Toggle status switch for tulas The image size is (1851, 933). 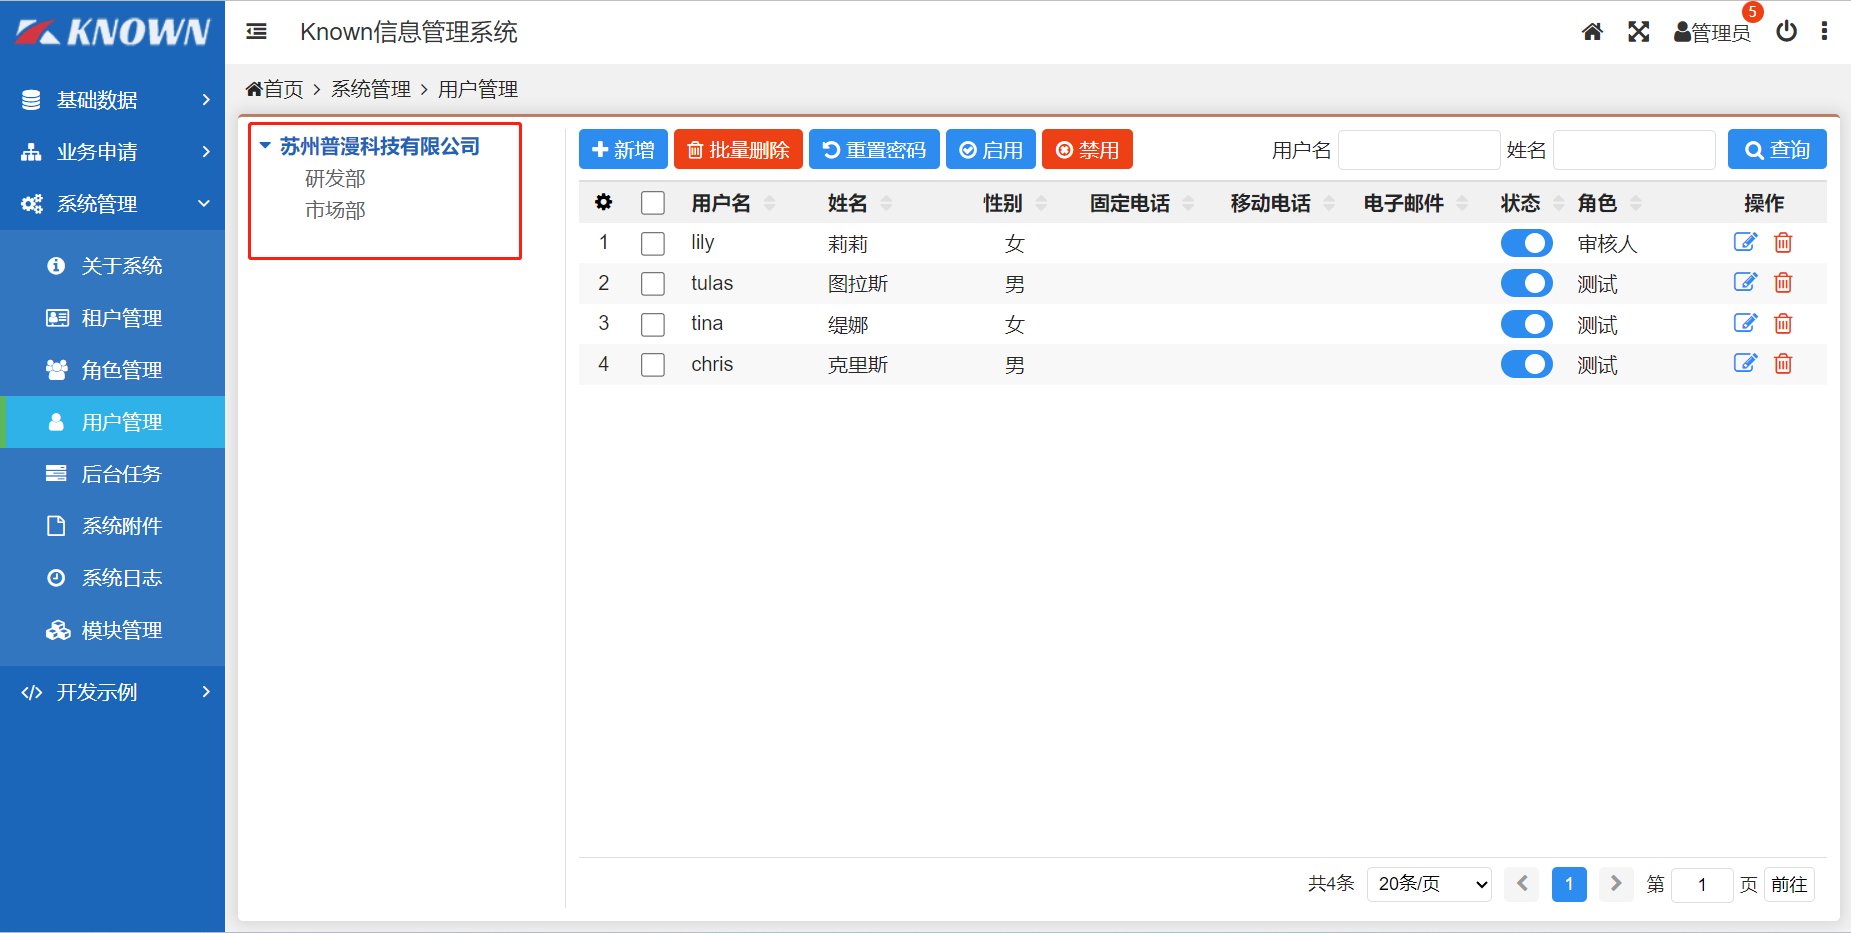click(1526, 283)
